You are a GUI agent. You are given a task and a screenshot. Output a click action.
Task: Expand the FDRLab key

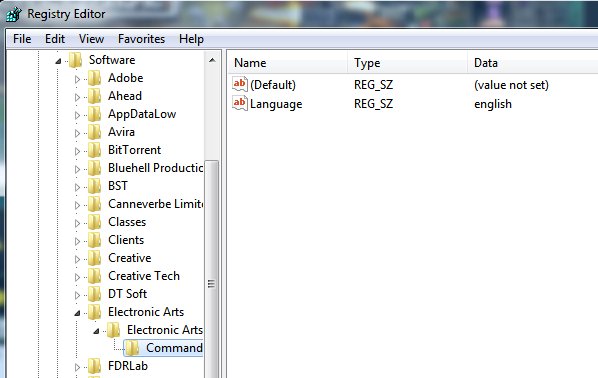tap(77, 367)
